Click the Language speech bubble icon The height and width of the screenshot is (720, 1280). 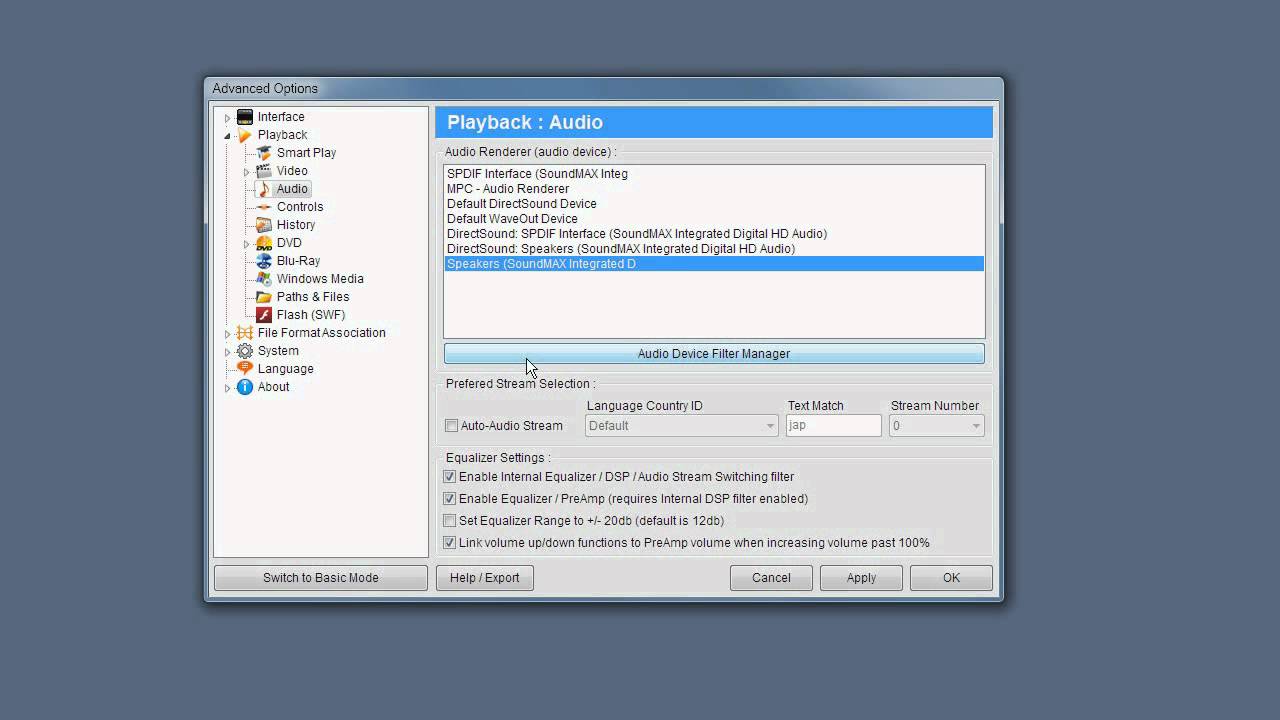click(245, 369)
